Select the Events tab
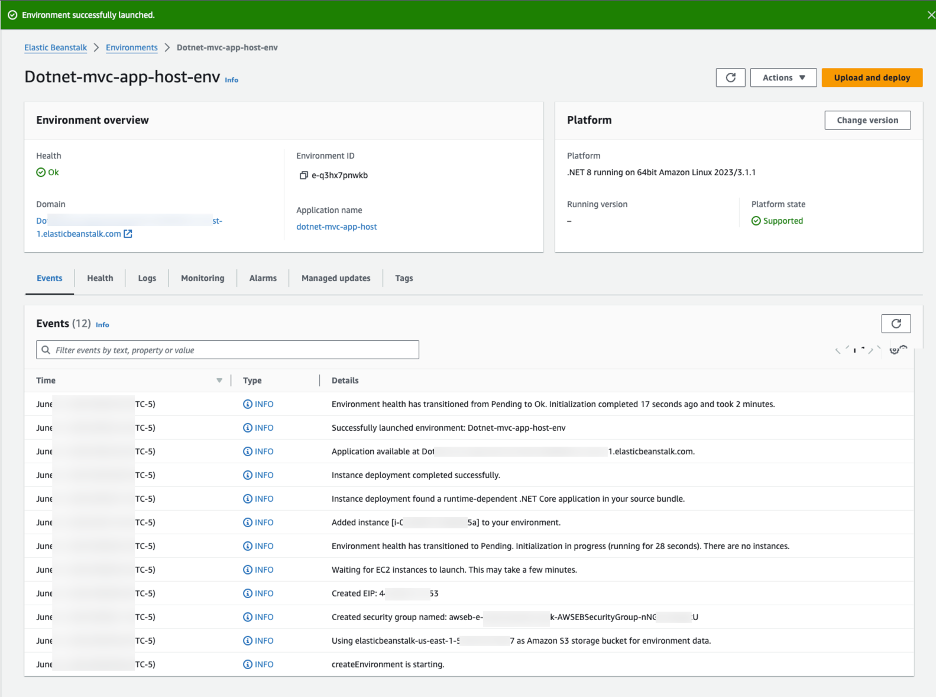Screen dimensions: 936x698 coord(50,278)
